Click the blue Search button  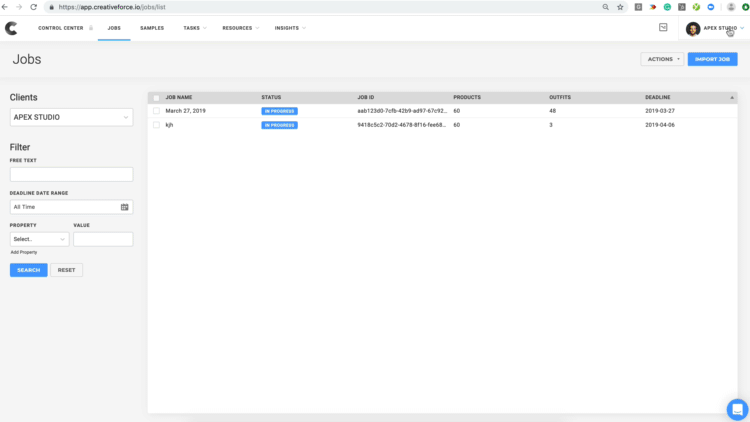click(28, 270)
